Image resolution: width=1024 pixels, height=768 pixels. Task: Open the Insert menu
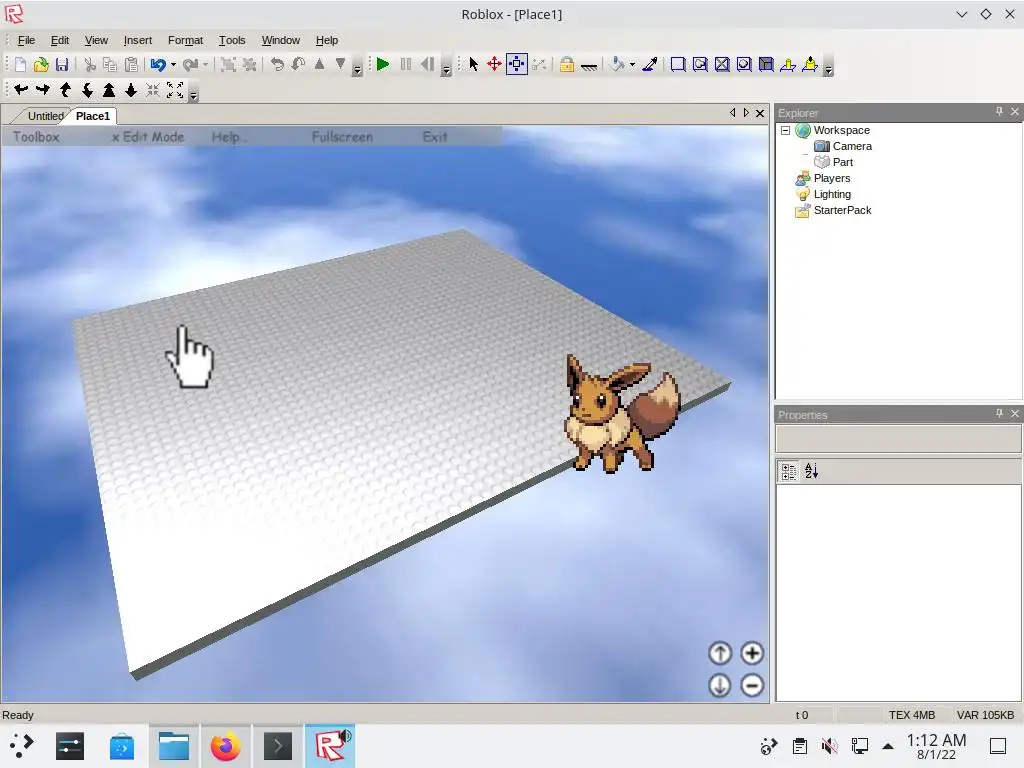click(x=138, y=40)
